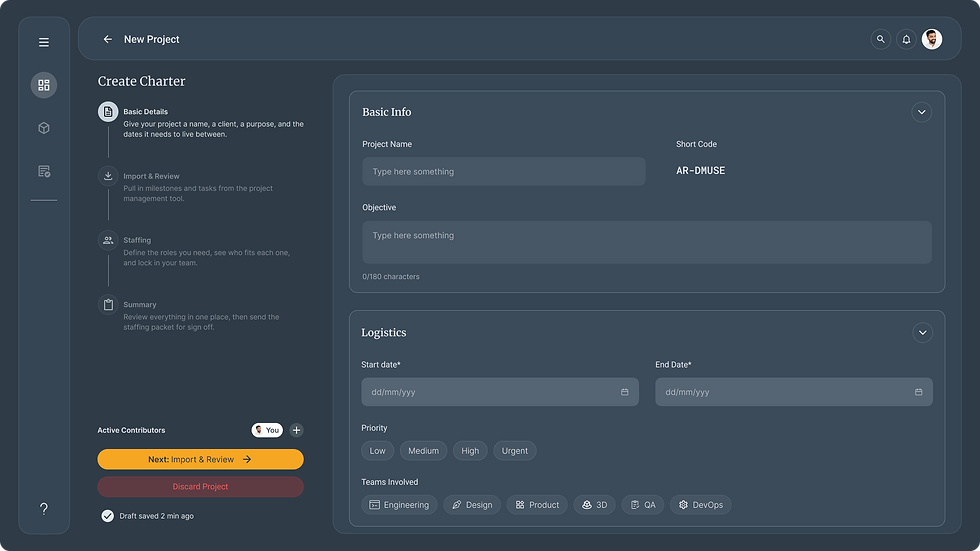The image size is (980, 551).
Task: Click the Teams Involved label
Action: pyautogui.click(x=389, y=482)
